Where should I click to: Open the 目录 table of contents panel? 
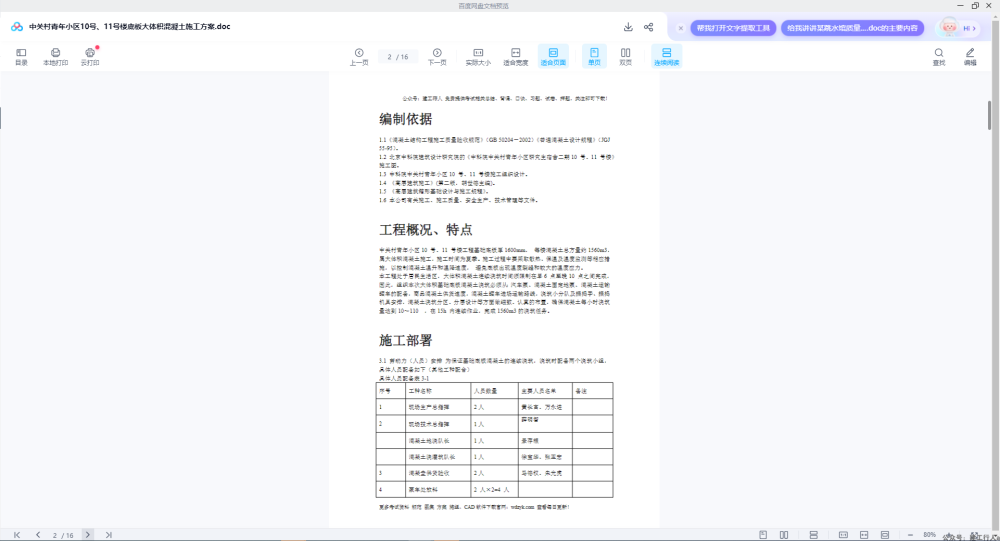click(x=21, y=57)
